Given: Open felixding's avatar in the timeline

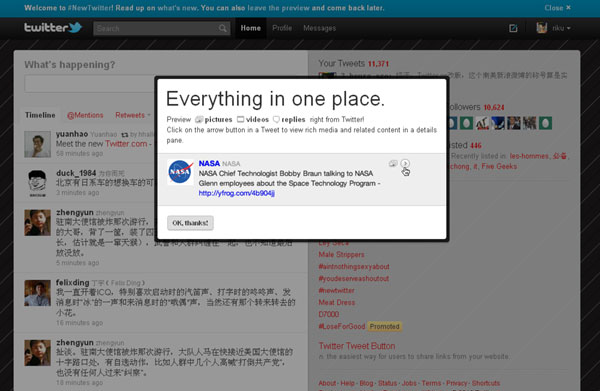Looking at the screenshot, I should pyautogui.click(x=38, y=293).
